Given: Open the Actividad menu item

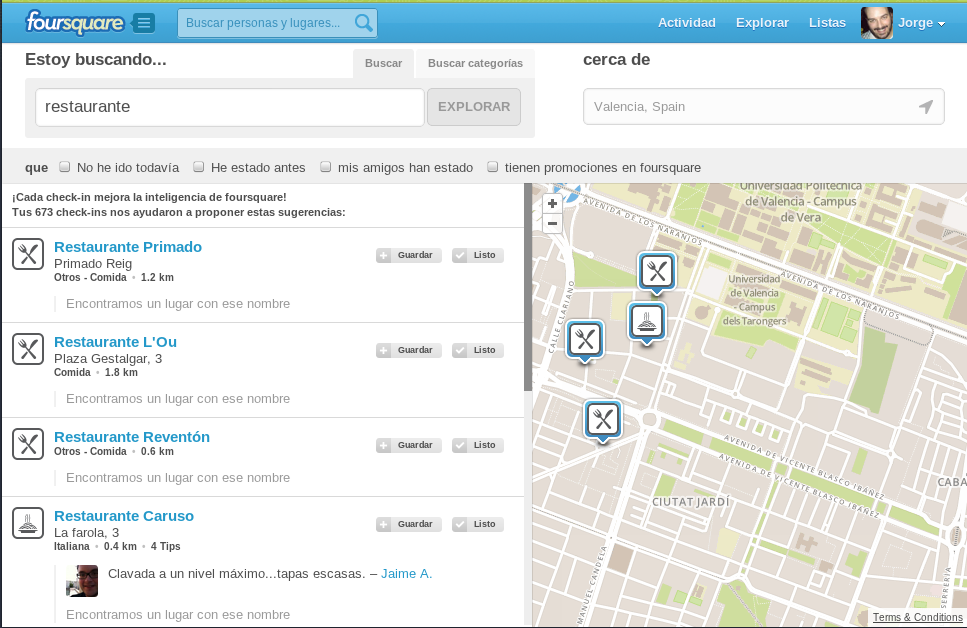Looking at the screenshot, I should [686, 22].
